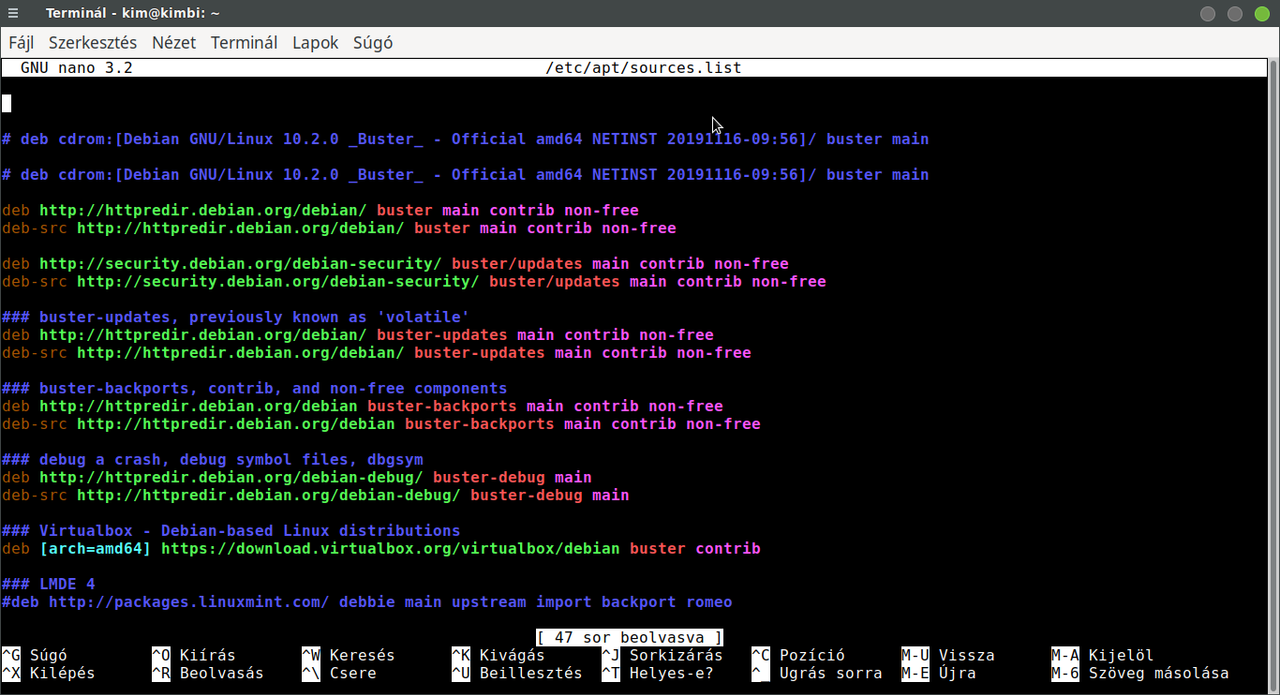
Task: Click the deb security.debian.org buster/updates line
Action: pos(395,264)
